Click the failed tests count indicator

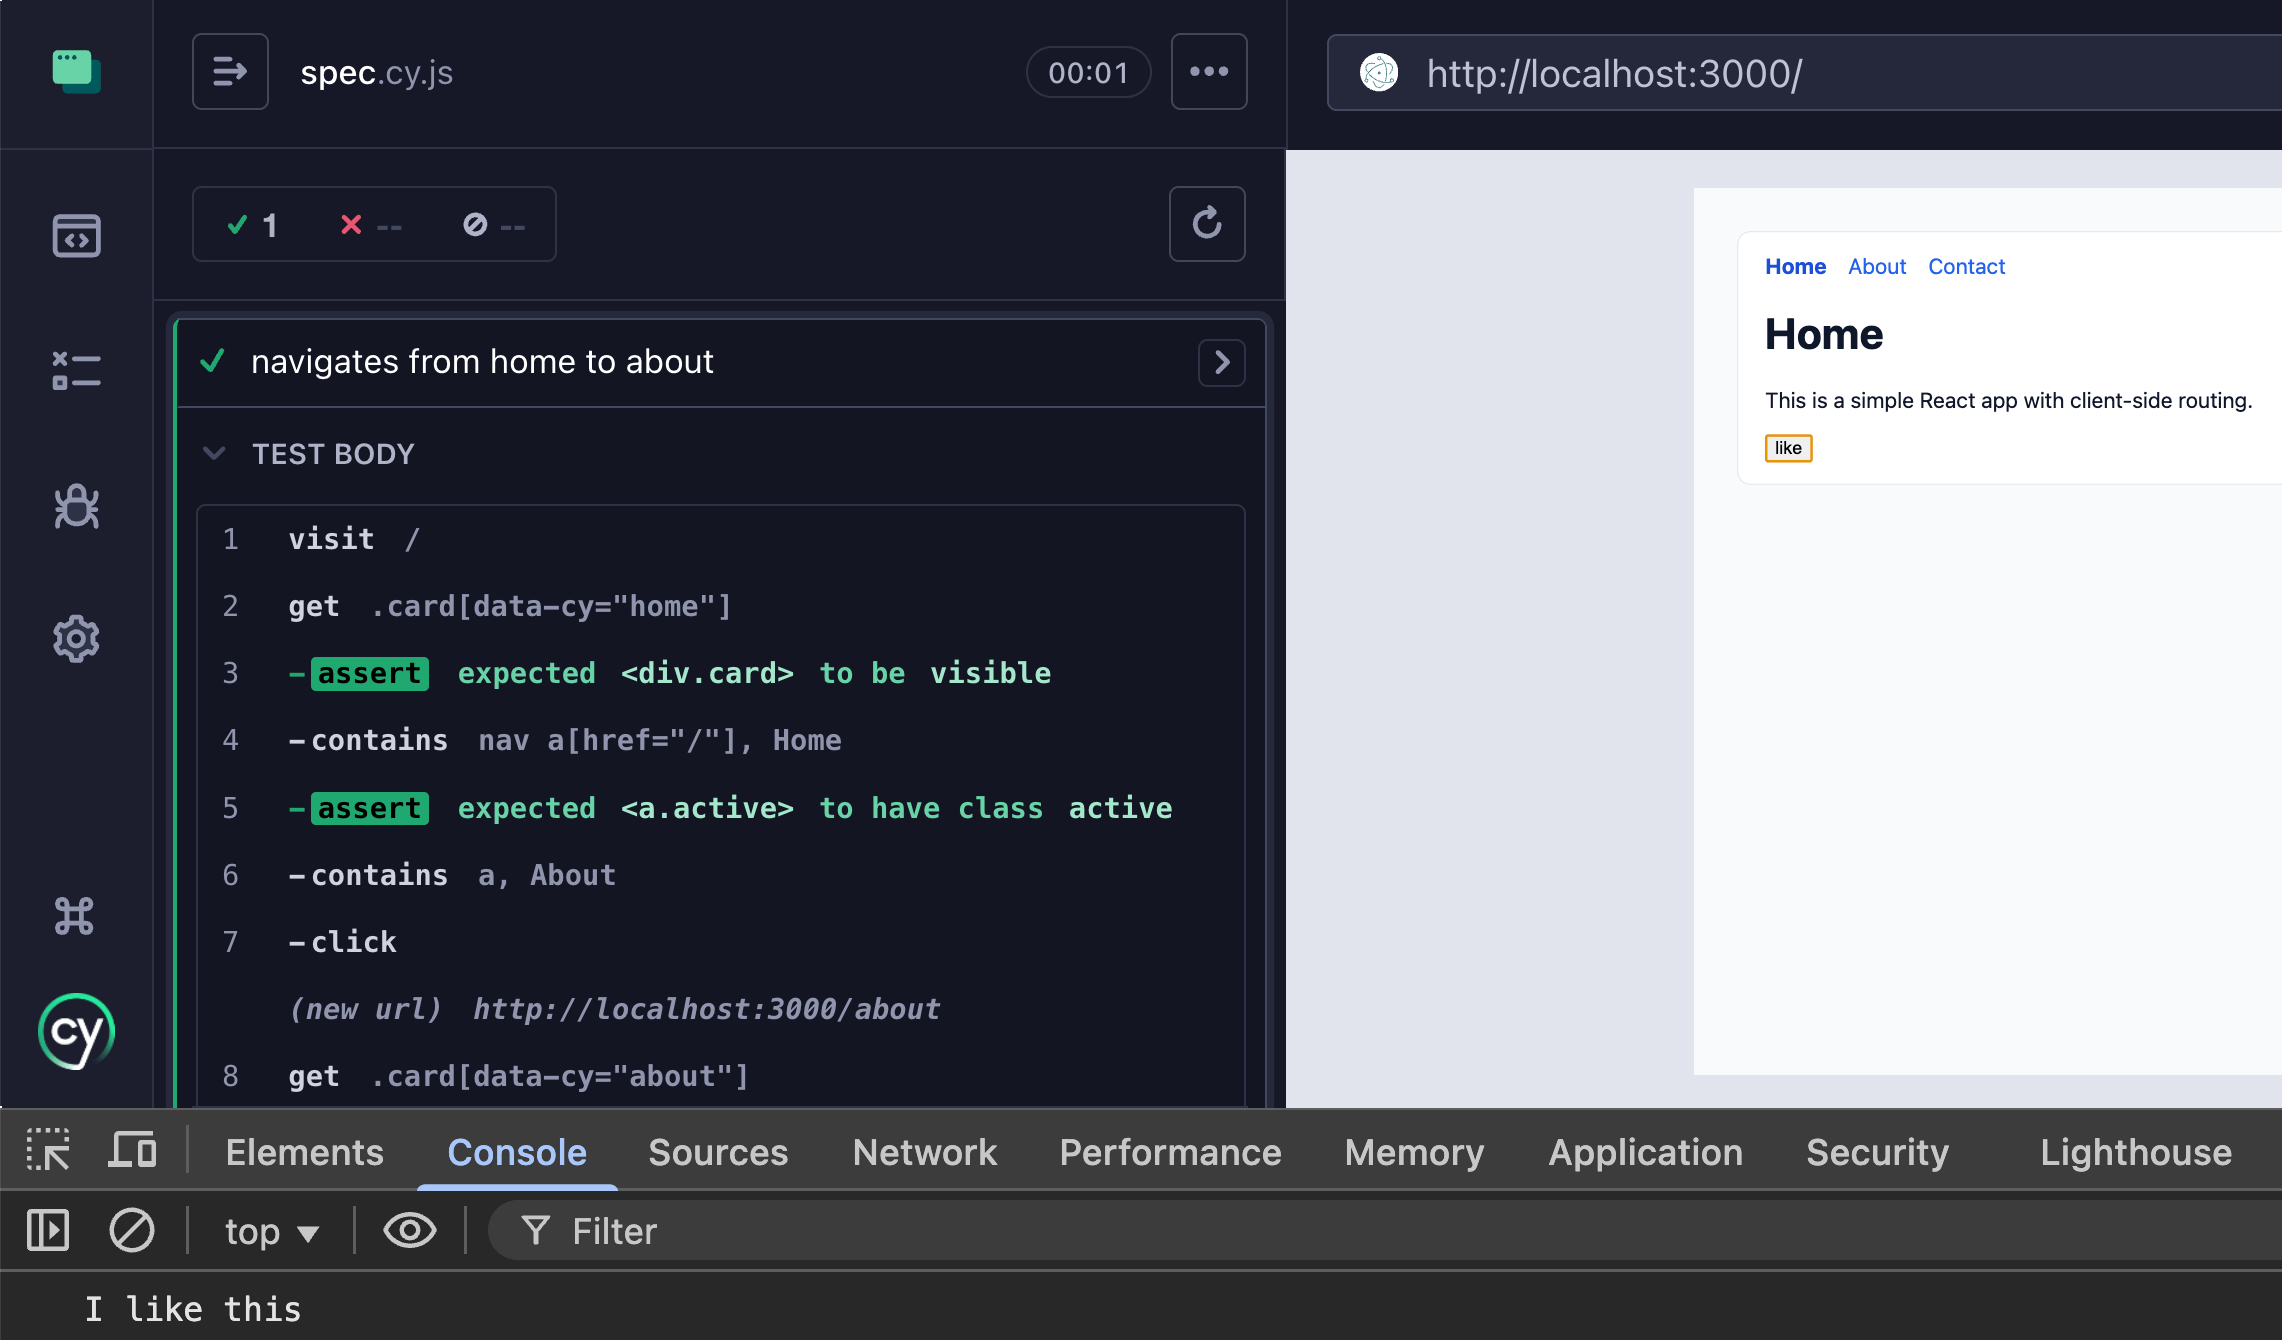(370, 225)
